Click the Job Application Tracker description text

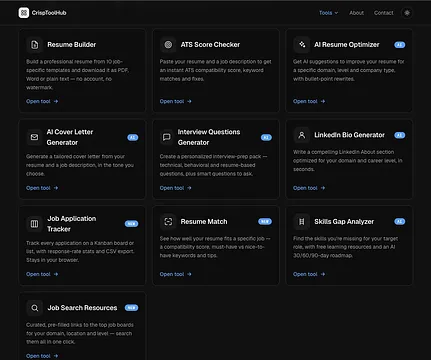pos(80,251)
